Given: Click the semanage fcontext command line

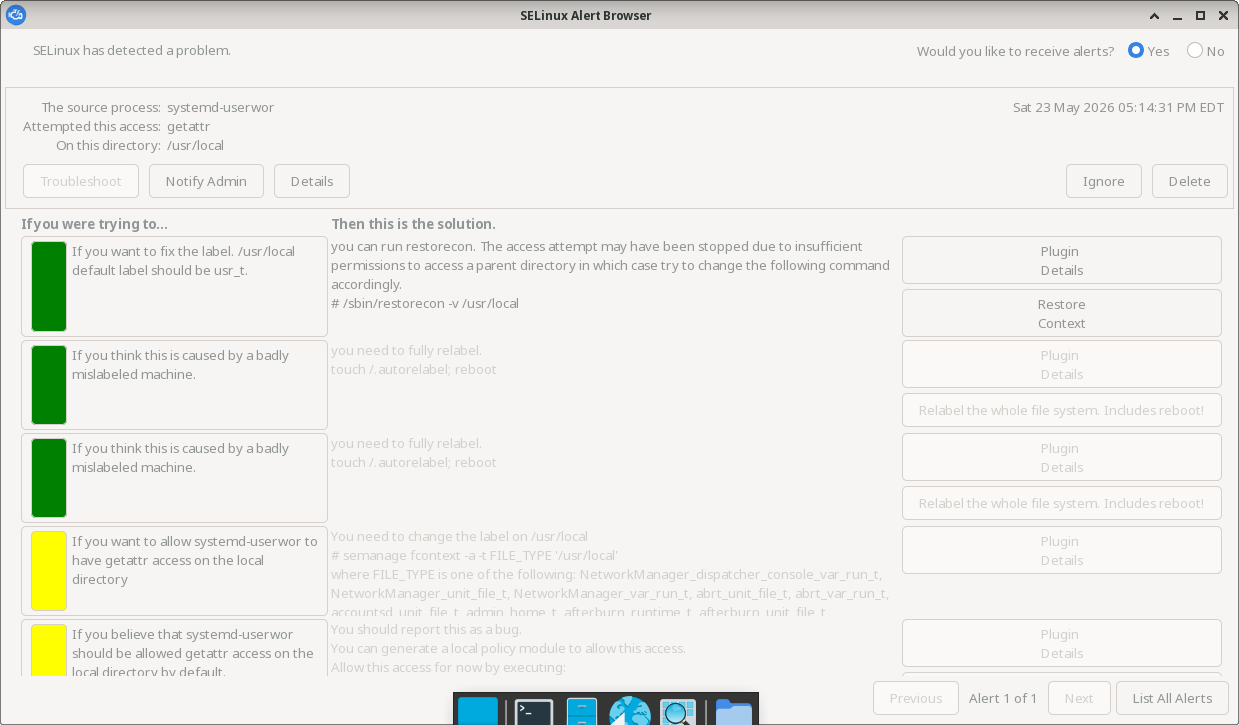Looking at the screenshot, I should coord(474,555).
